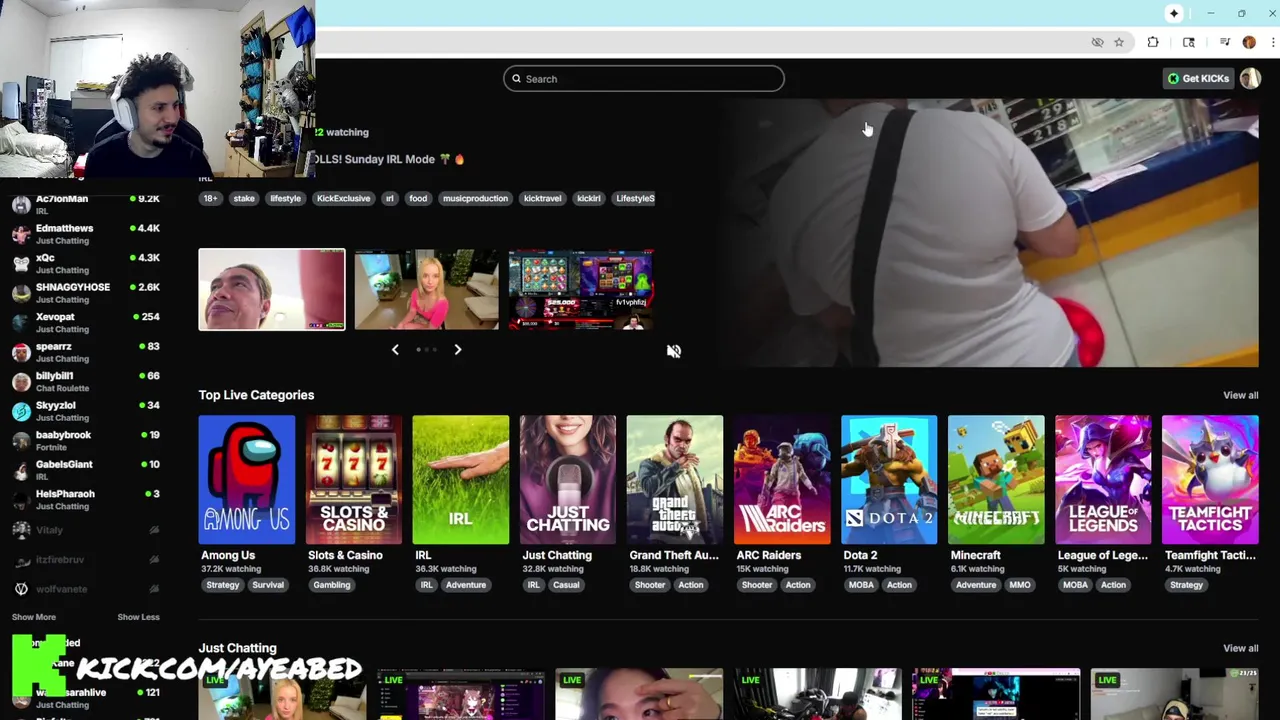Open the browser extensions puzzle icon
Screen dimensions: 1280x720
[x=1153, y=42]
